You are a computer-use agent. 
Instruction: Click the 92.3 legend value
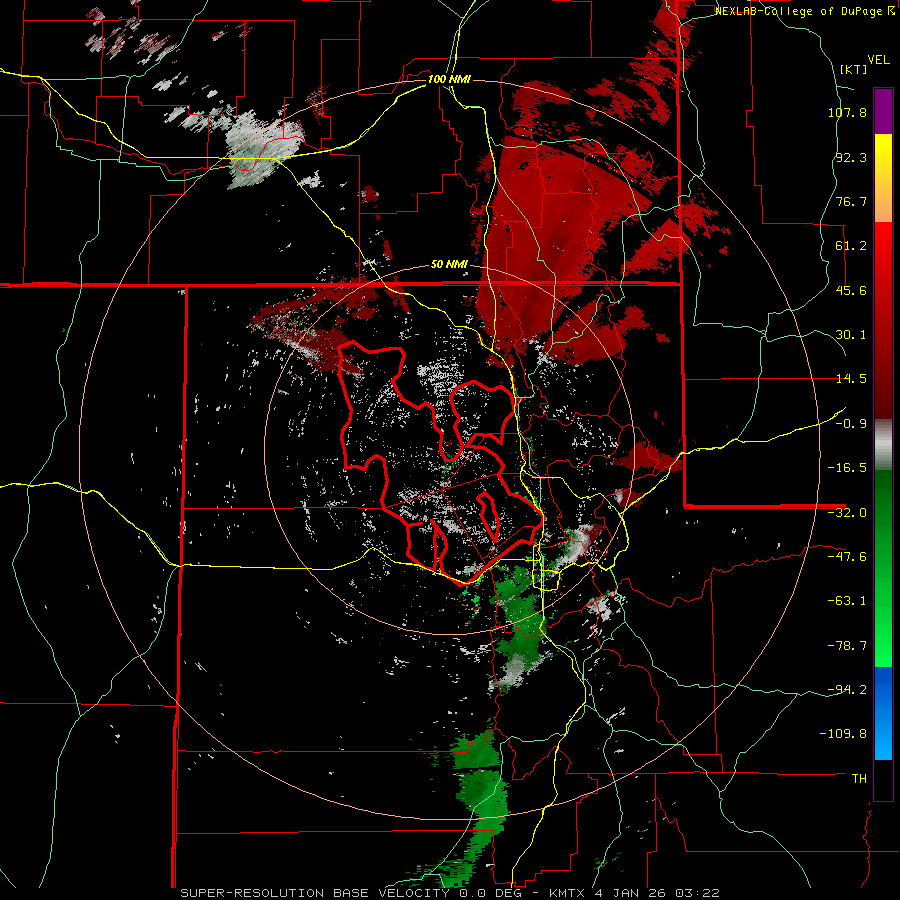tap(851, 157)
